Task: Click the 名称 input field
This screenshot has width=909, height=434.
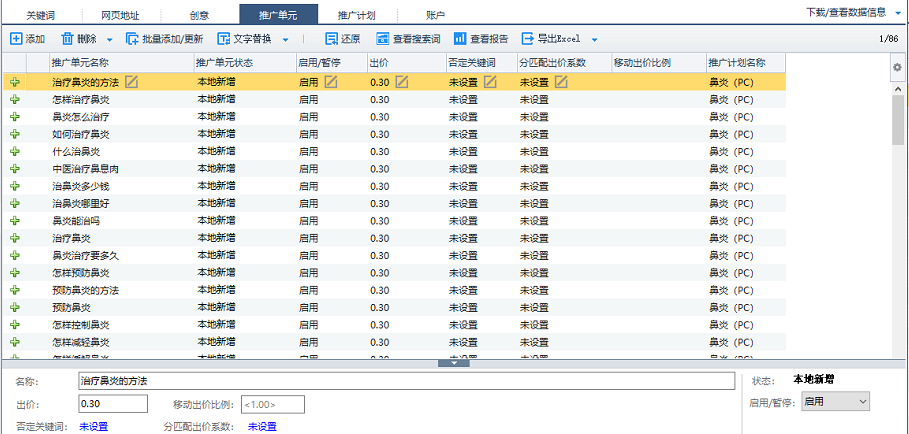Action: point(406,381)
